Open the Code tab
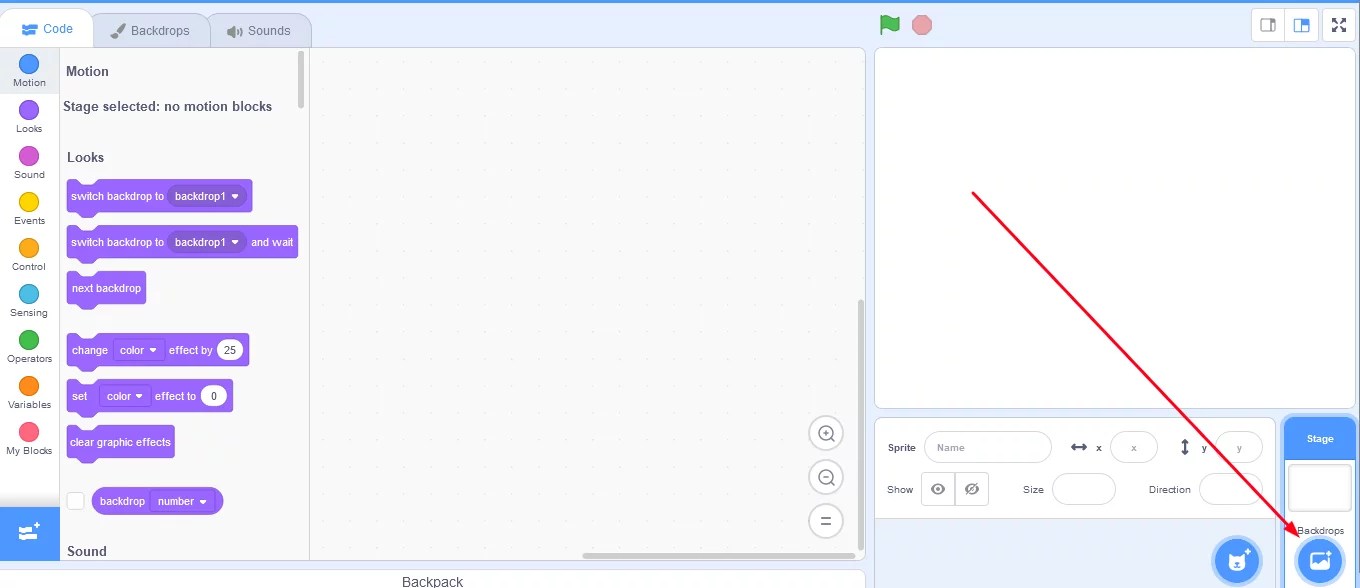The image size is (1360, 588). tap(47, 29)
